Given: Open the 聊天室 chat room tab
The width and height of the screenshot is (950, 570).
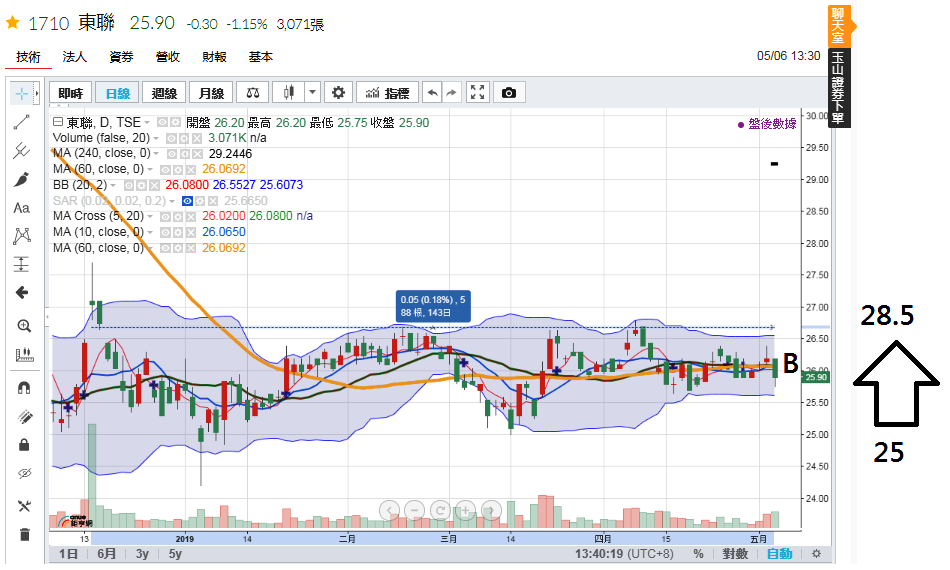Looking at the screenshot, I should pyautogui.click(x=838, y=26).
